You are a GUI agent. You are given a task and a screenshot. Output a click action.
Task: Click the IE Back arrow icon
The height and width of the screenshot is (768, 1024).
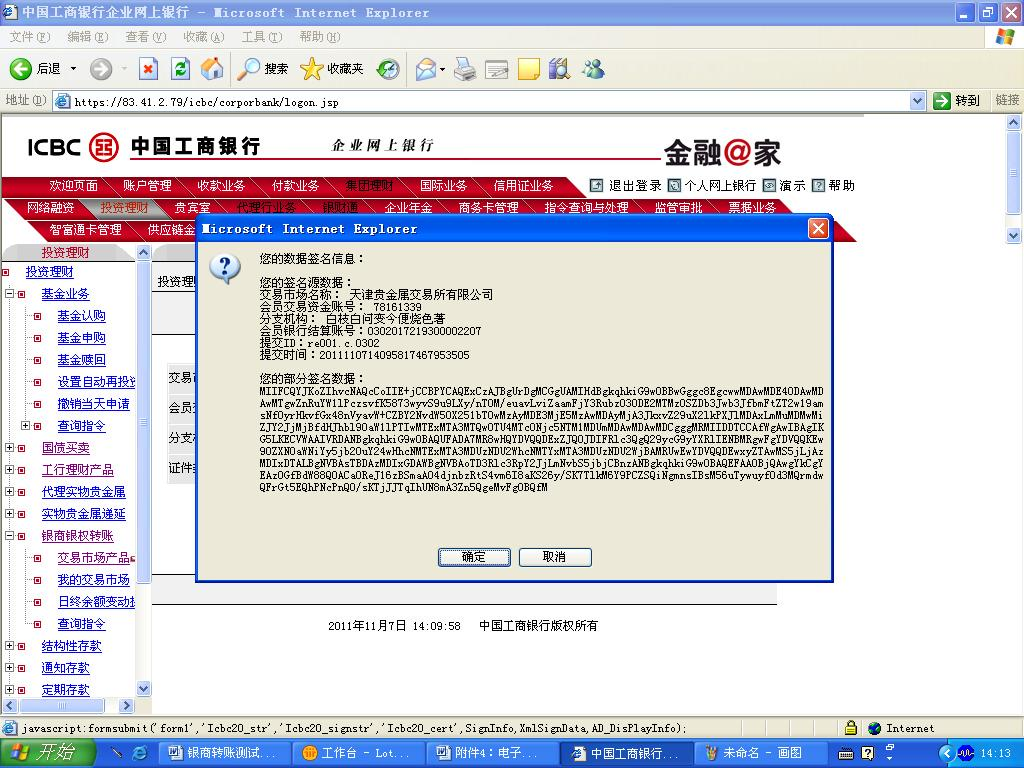click(20, 69)
